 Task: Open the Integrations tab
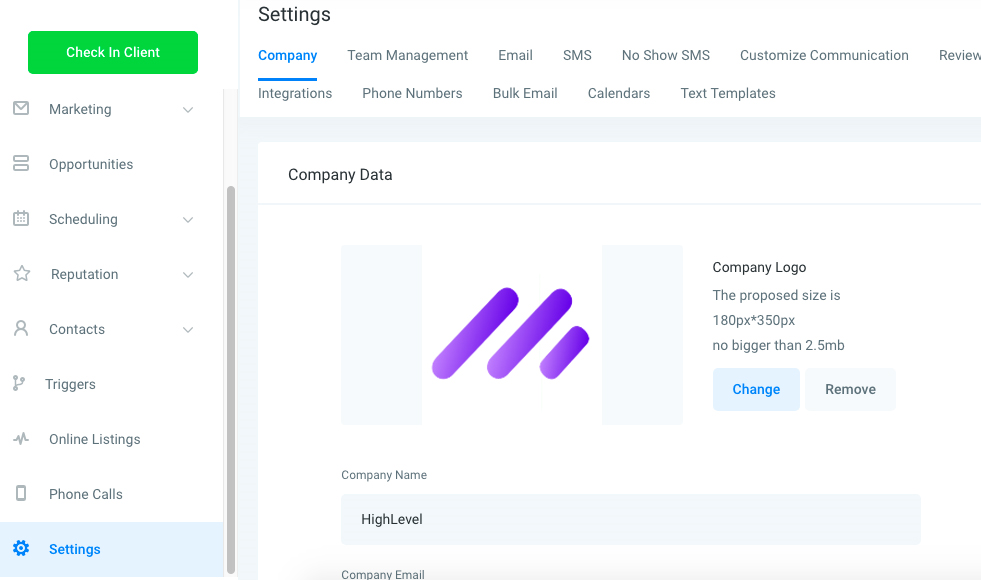click(x=295, y=93)
